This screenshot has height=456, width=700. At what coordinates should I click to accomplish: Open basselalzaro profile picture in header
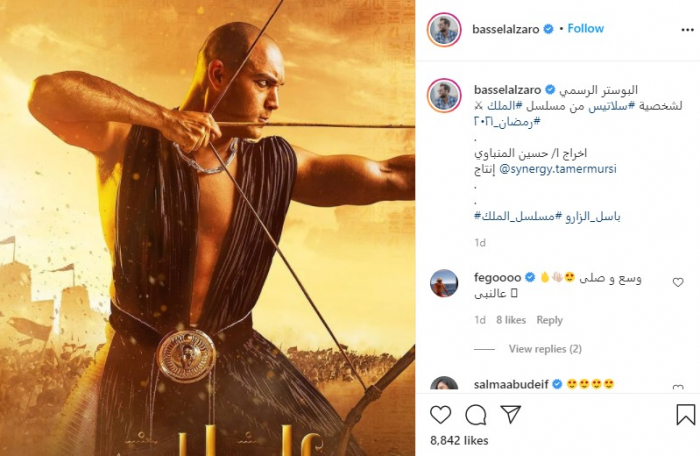(x=444, y=29)
